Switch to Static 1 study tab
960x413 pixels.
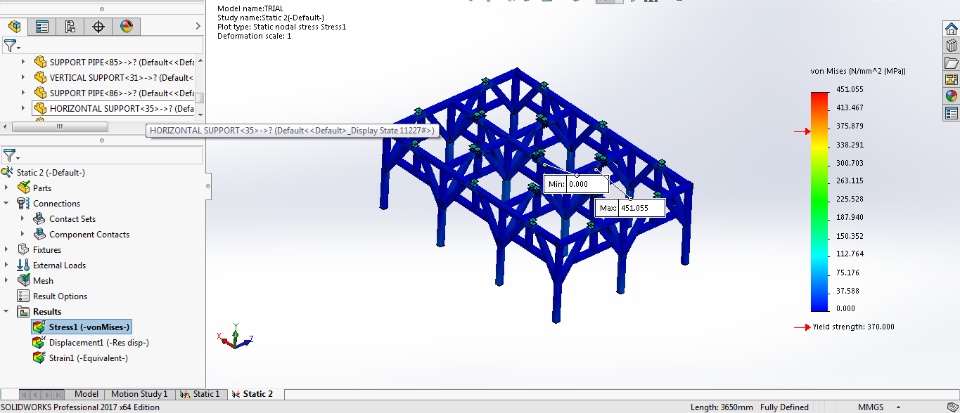click(201, 394)
